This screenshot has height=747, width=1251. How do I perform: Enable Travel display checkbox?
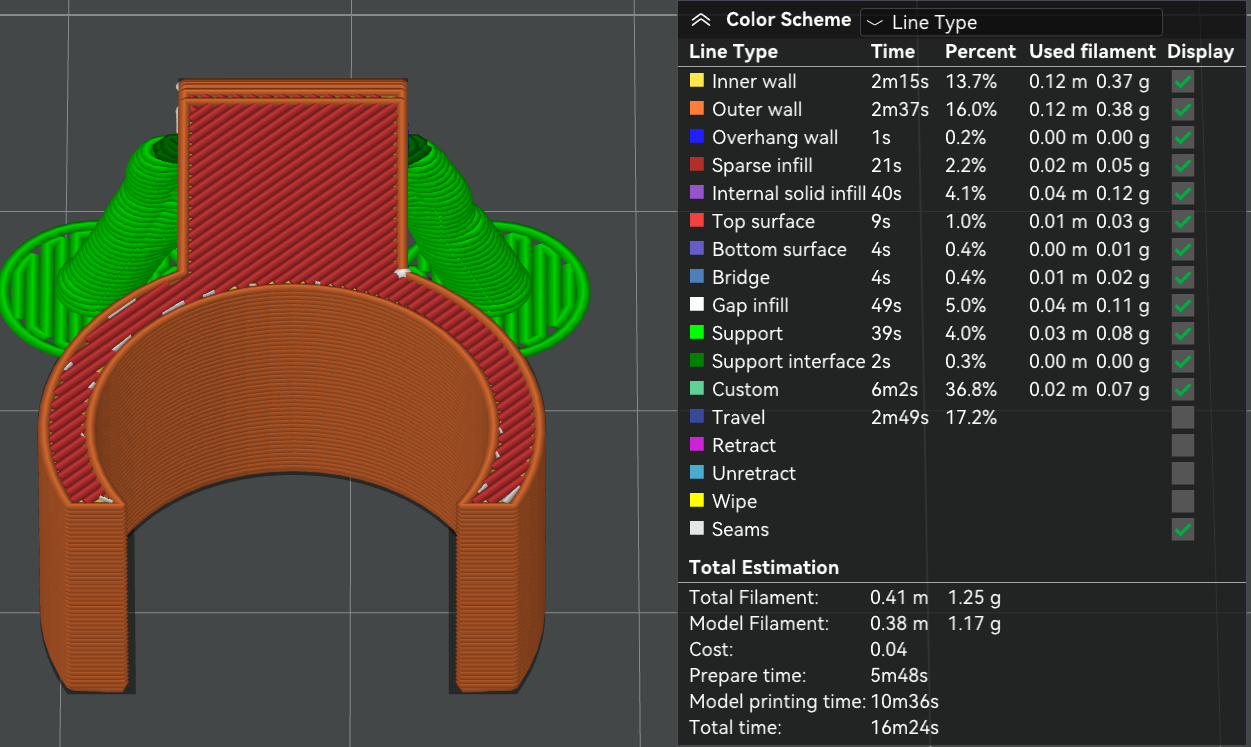click(1183, 417)
